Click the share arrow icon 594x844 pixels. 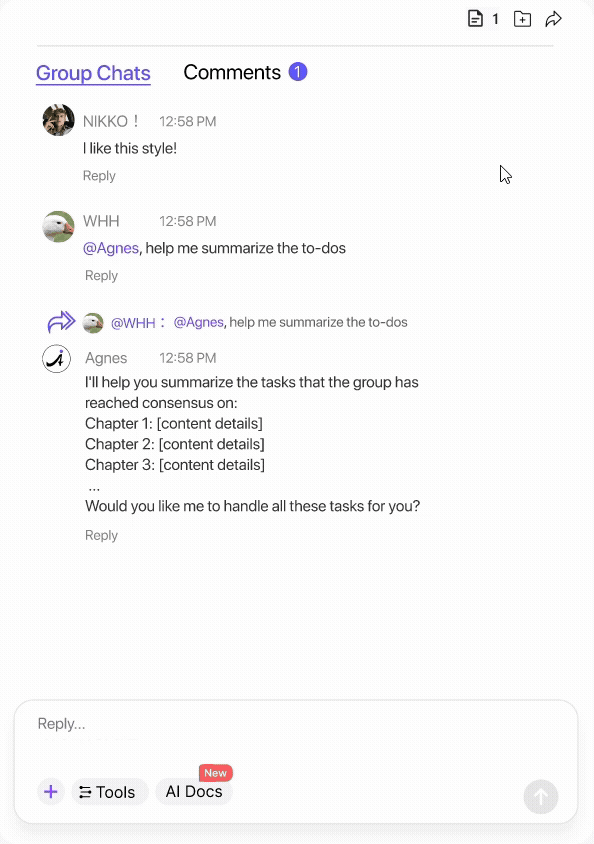pos(553,19)
